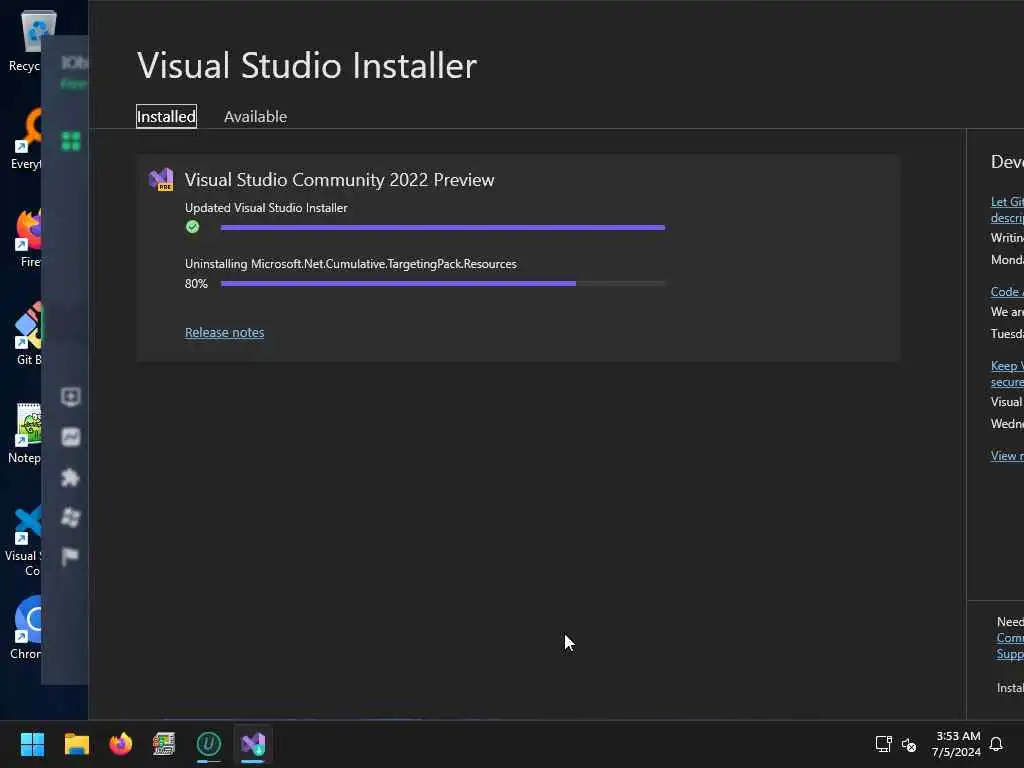Click the Uninstalling Microsoft.Net.Cumulative.TargetingPack.Resources status text
This screenshot has height=768, width=1024.
(351, 264)
